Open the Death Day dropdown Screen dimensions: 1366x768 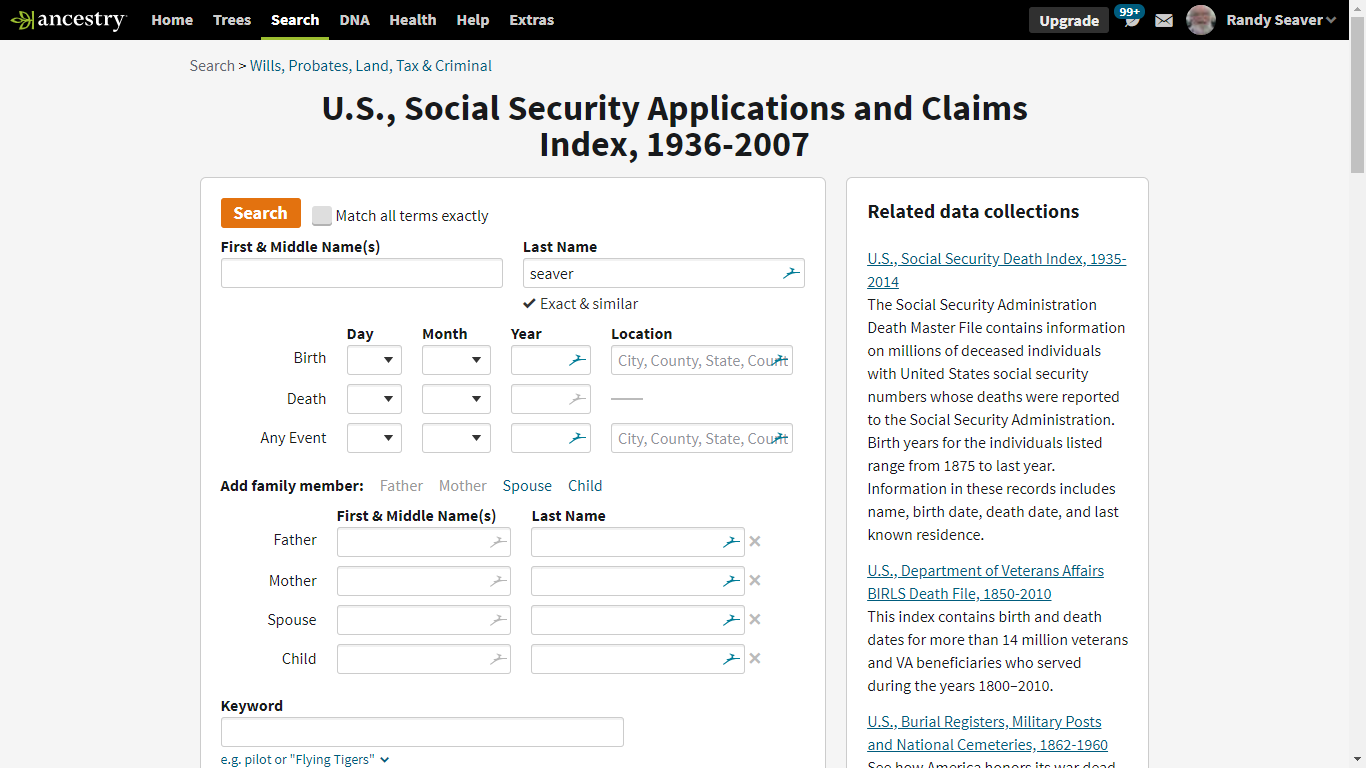pos(374,399)
